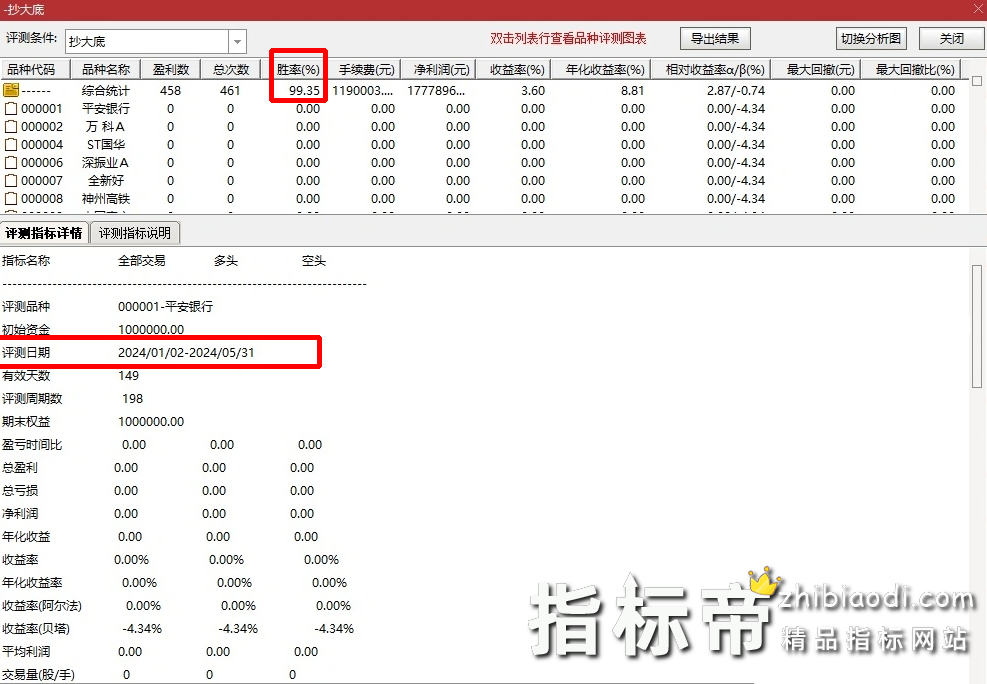Viewport: 987px width, 684px height.
Task: Select the 评测指标详情 tab
Action: click(44, 233)
